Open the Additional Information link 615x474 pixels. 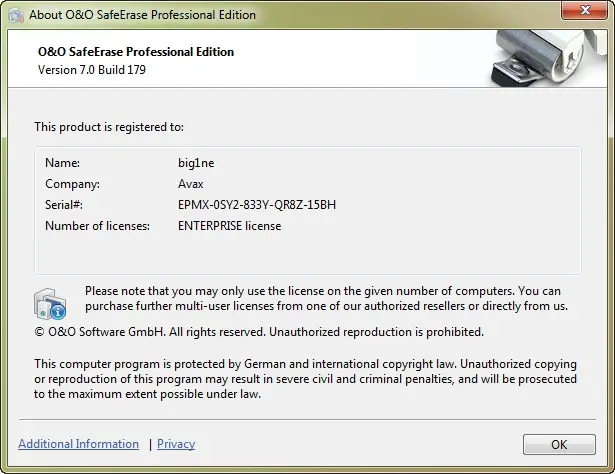point(78,444)
